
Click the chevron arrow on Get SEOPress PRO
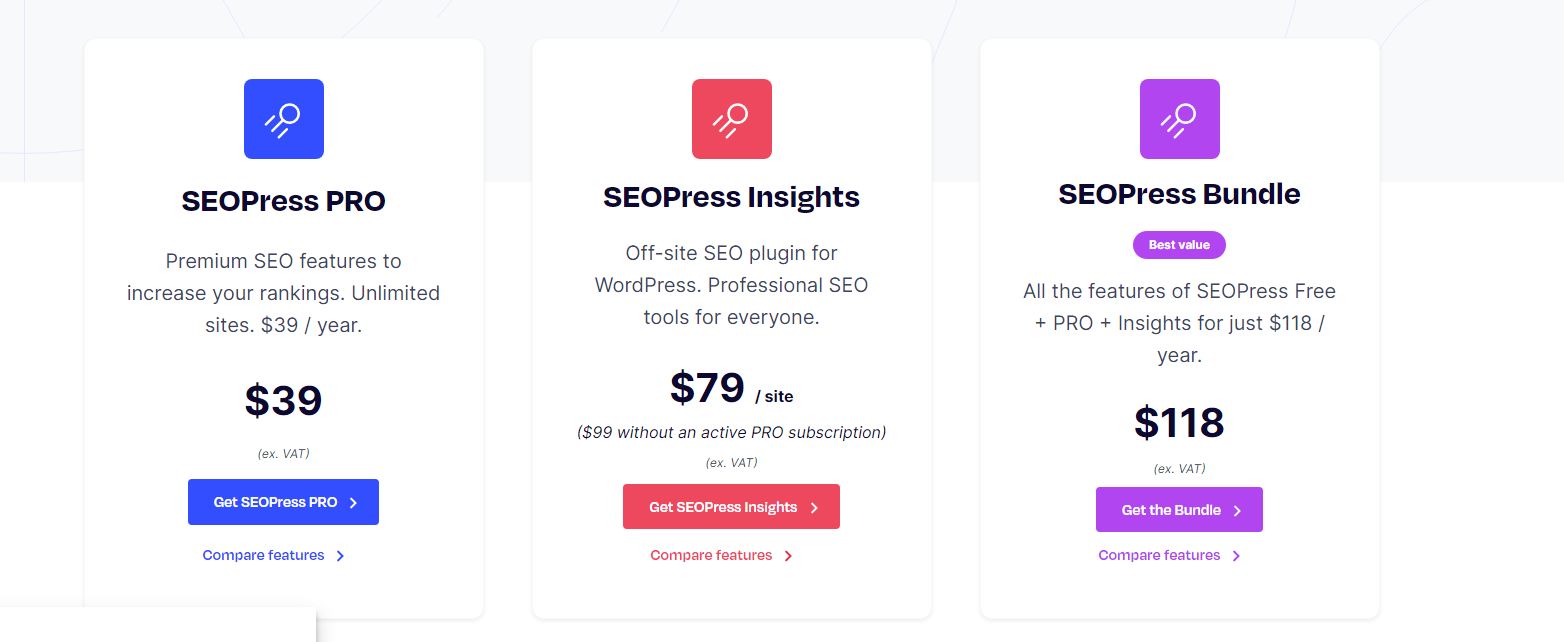click(353, 503)
